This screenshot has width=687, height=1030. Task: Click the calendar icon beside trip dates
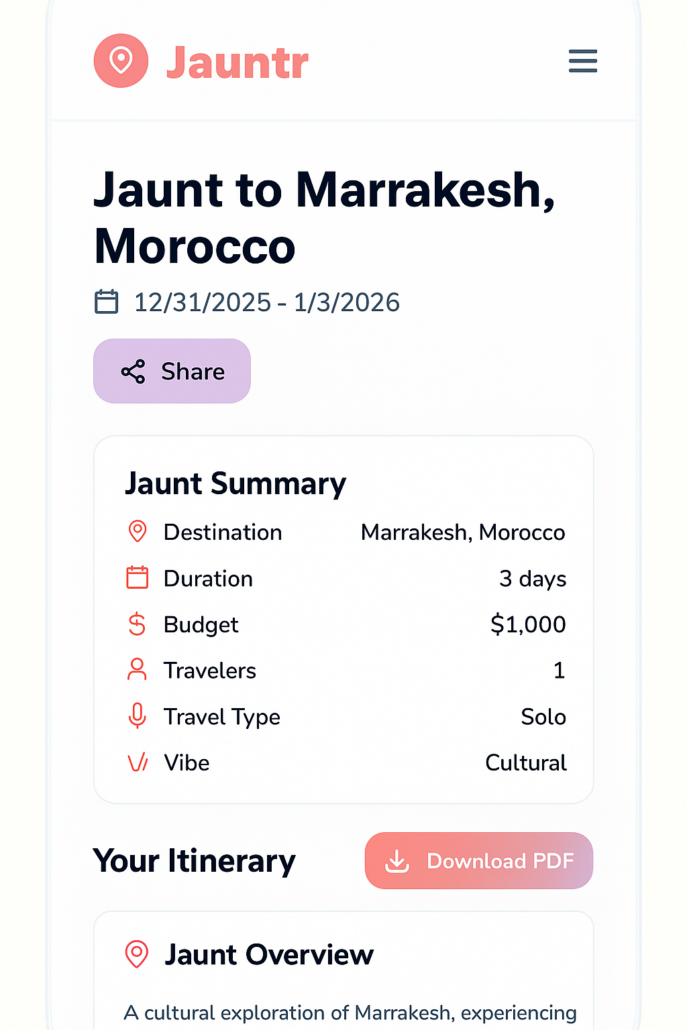[x=107, y=302]
